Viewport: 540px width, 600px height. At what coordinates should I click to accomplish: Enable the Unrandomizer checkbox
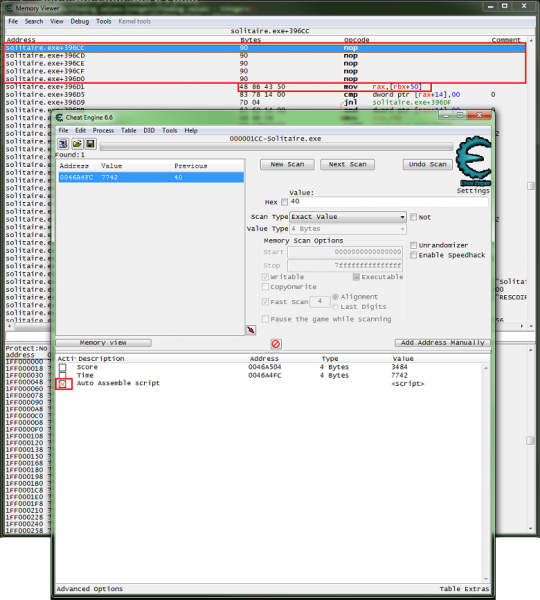coord(413,245)
